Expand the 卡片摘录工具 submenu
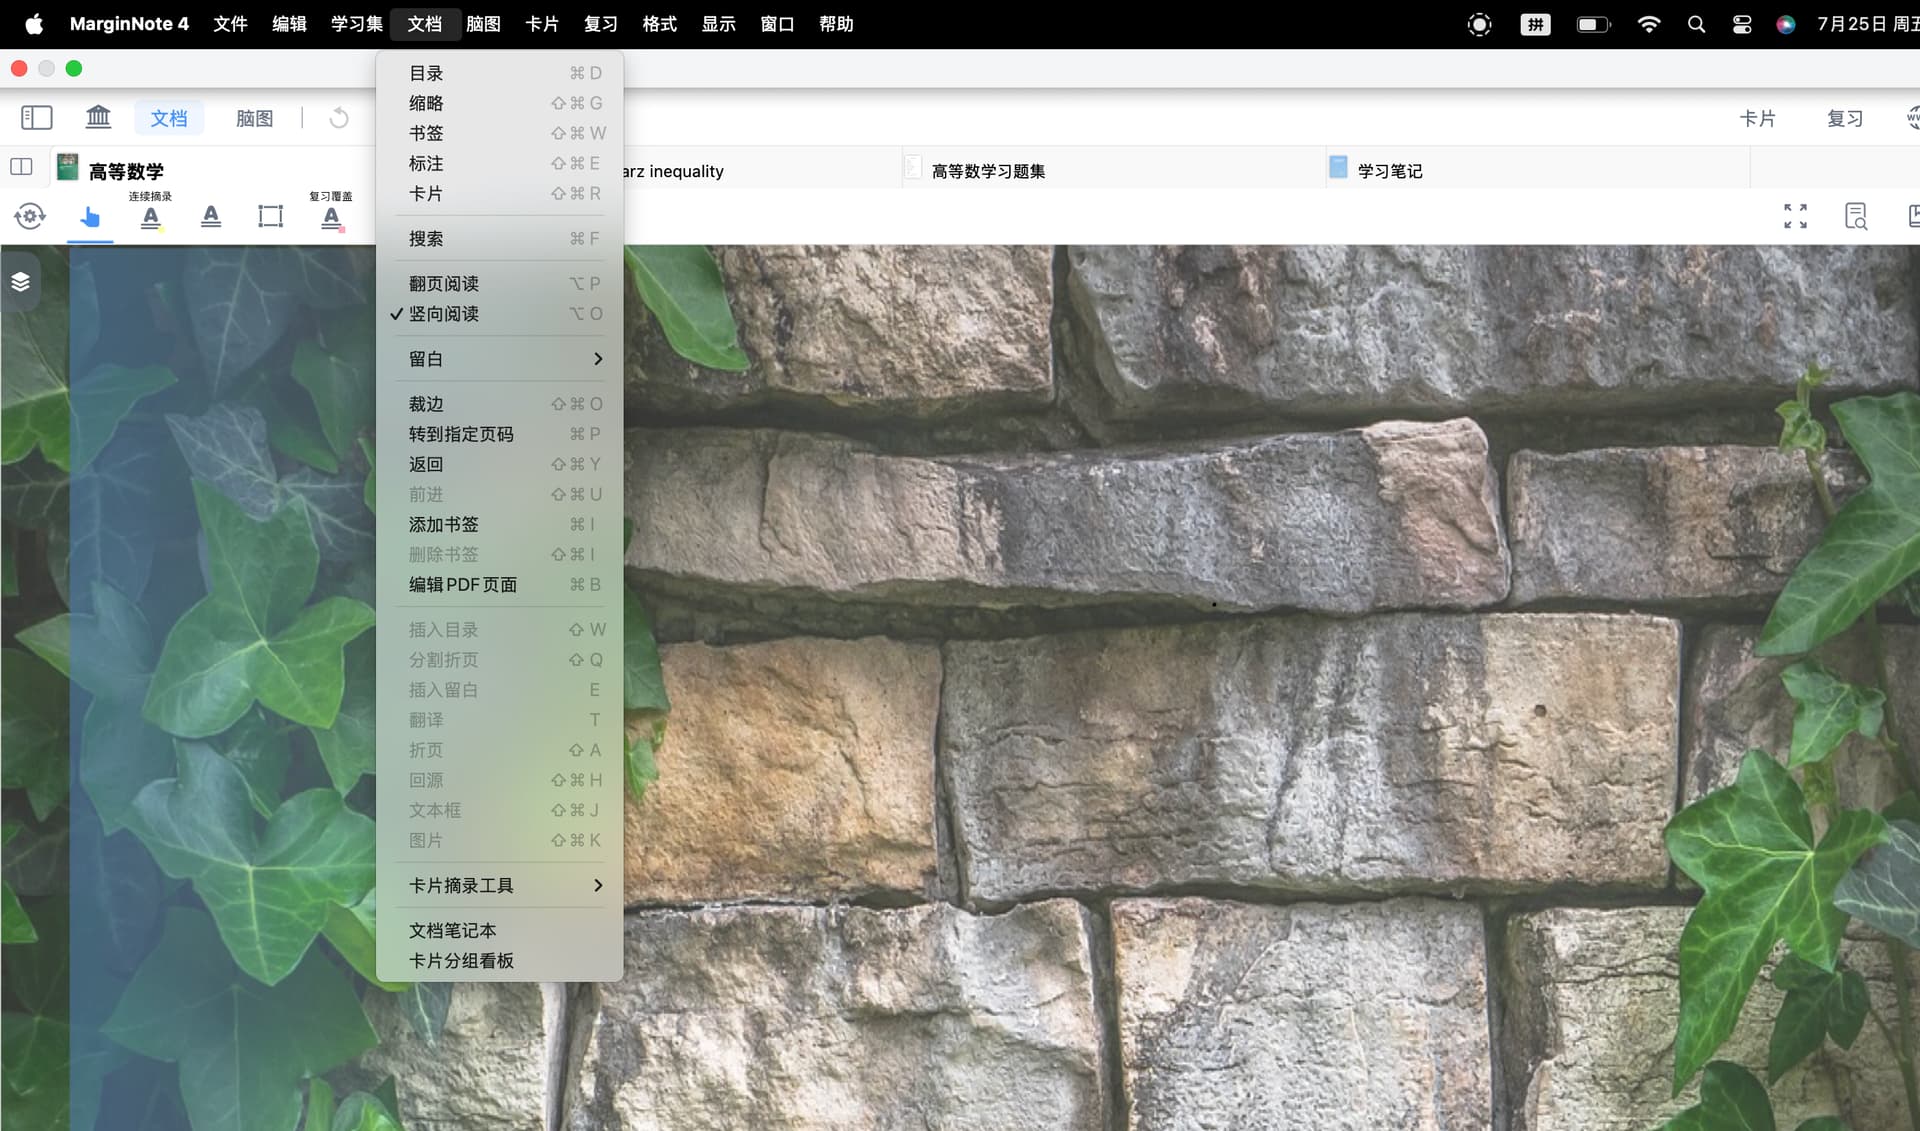 click(x=499, y=886)
